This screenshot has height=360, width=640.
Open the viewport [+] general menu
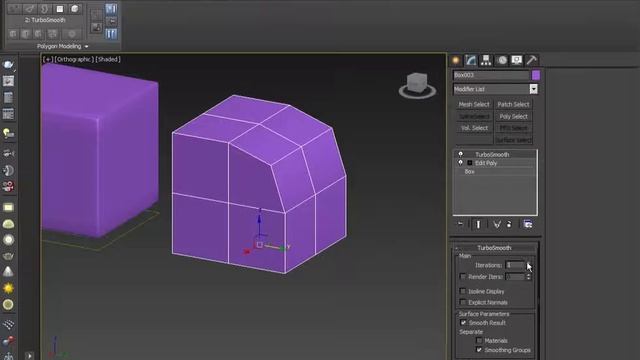click(48, 59)
